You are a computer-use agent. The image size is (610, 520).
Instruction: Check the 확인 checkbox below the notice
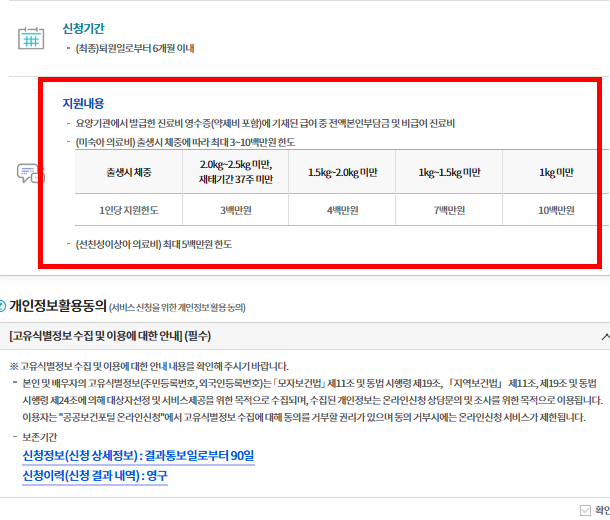coord(585,510)
